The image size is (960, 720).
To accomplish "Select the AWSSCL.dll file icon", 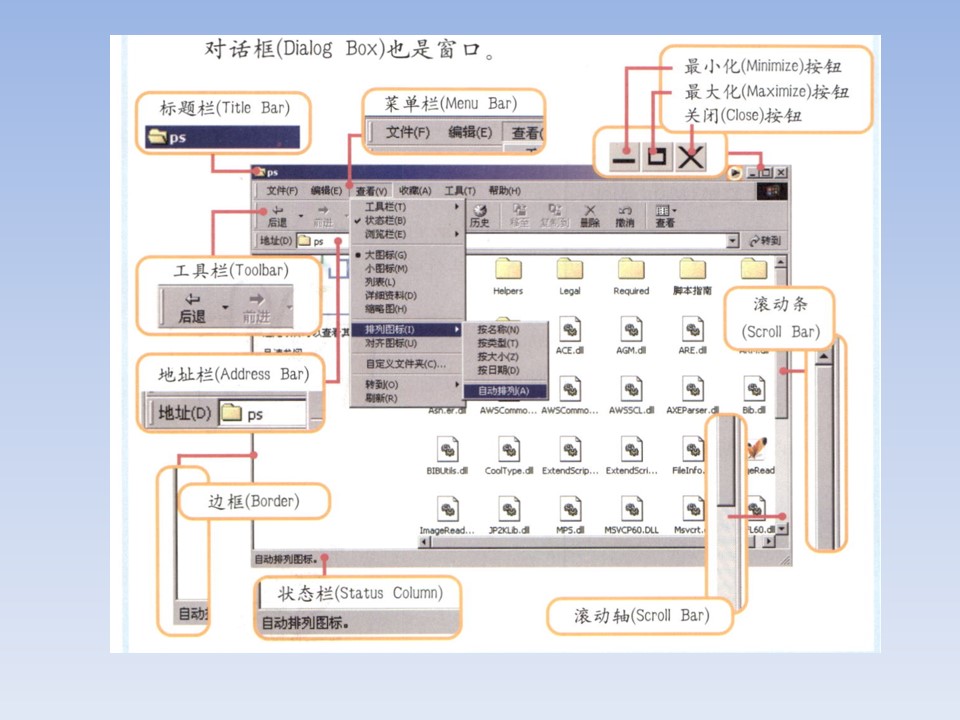I will 631,389.
